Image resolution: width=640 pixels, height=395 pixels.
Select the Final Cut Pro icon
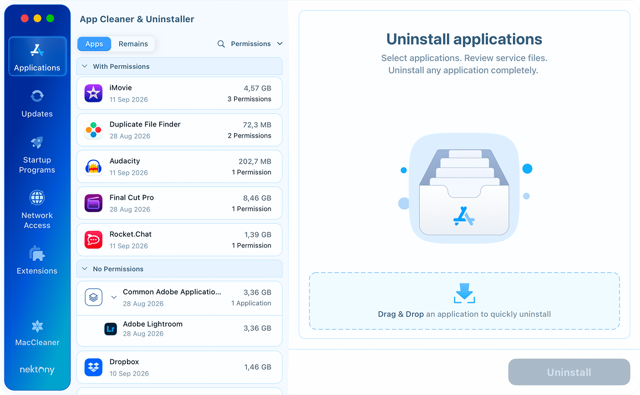[x=93, y=203]
